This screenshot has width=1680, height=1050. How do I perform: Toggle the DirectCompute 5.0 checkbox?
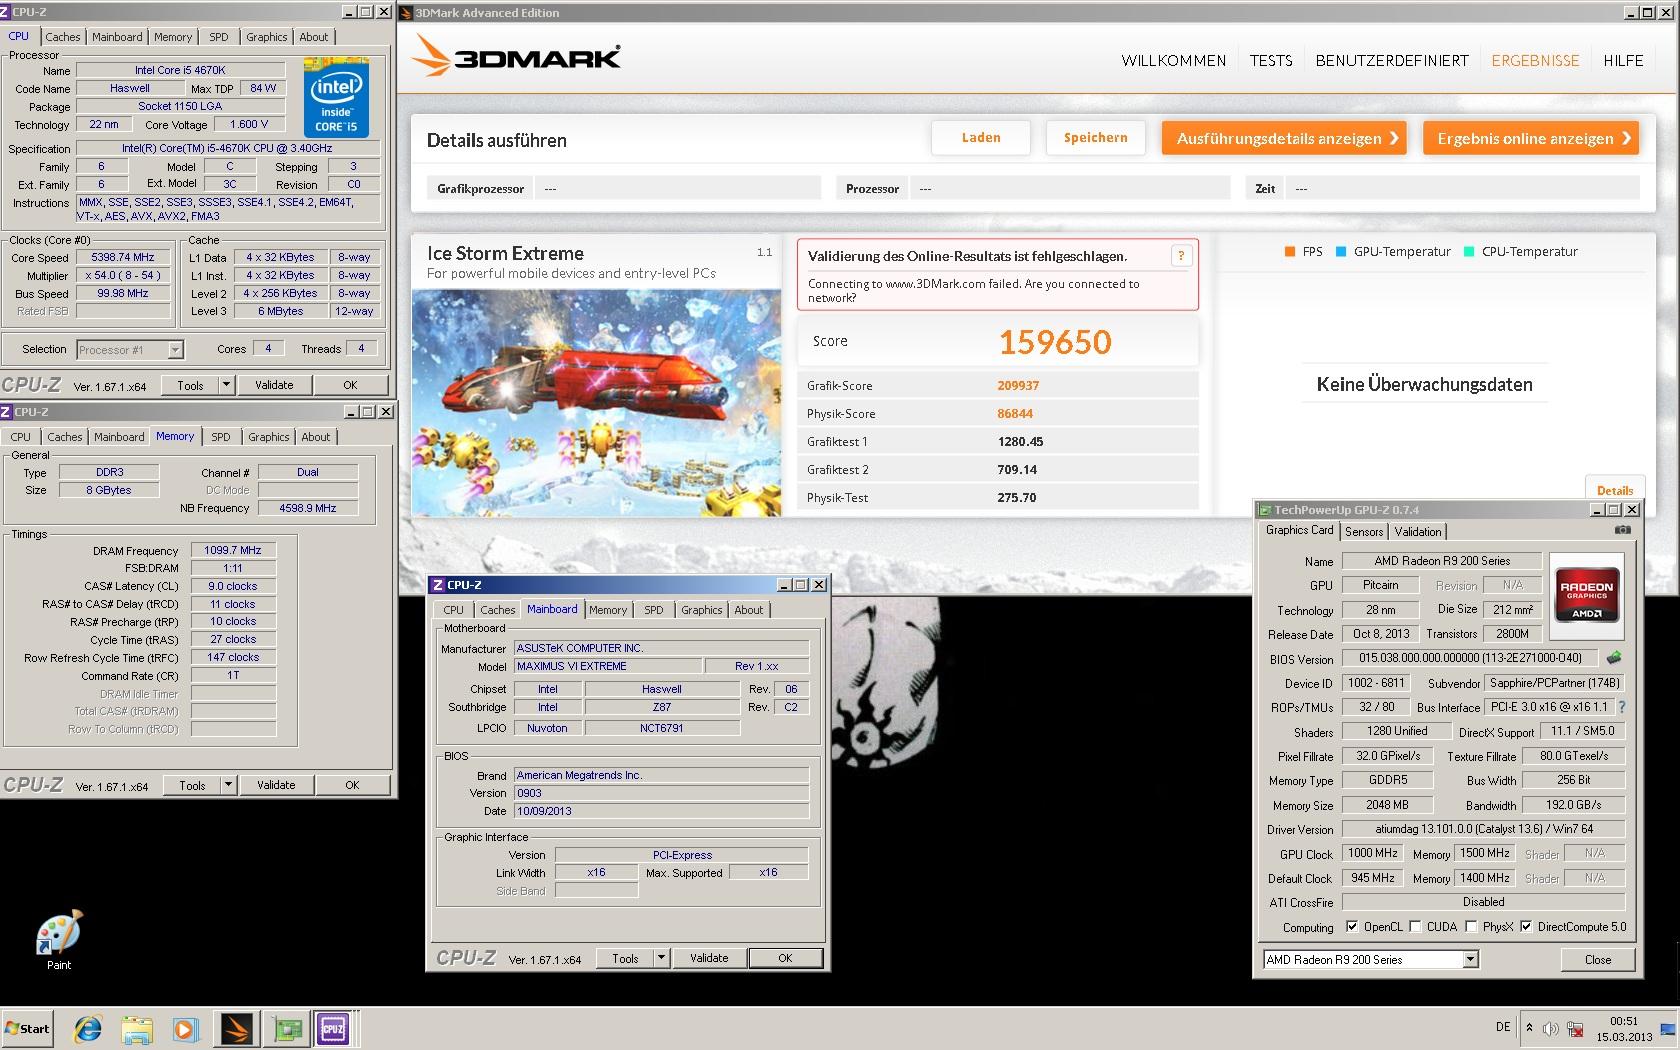pos(1526,927)
